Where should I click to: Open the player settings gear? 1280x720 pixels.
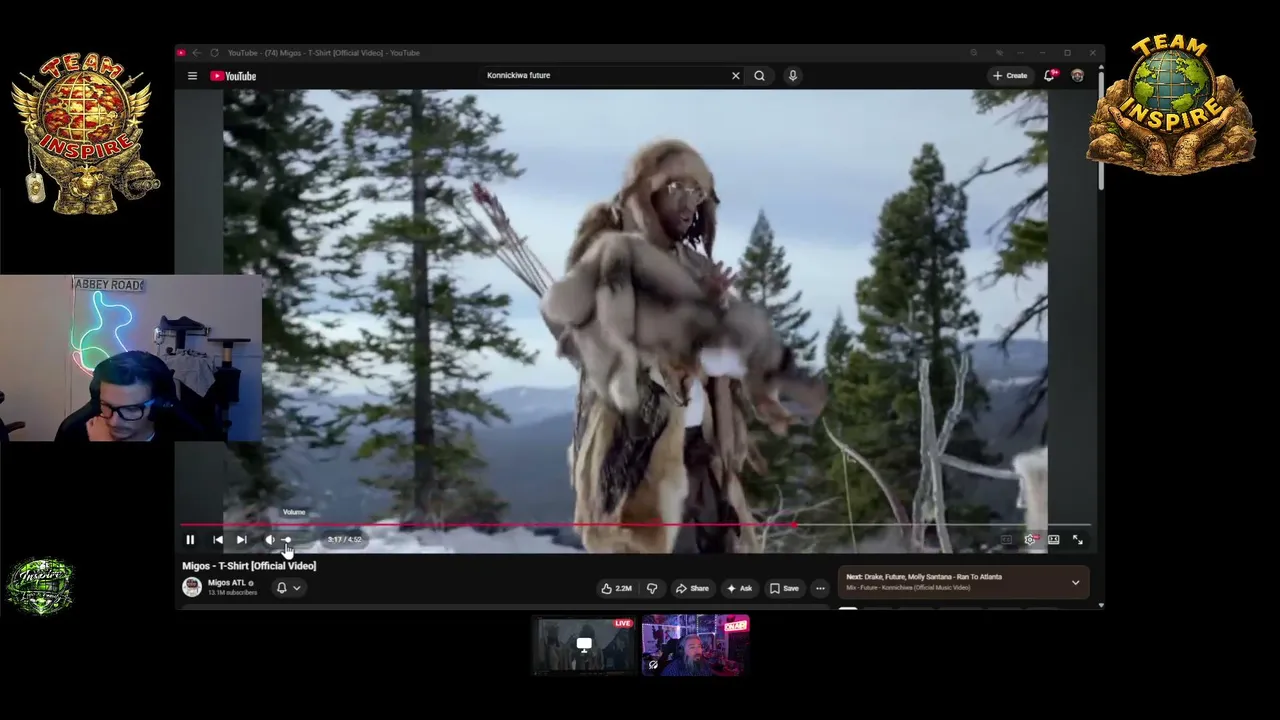(1030, 540)
